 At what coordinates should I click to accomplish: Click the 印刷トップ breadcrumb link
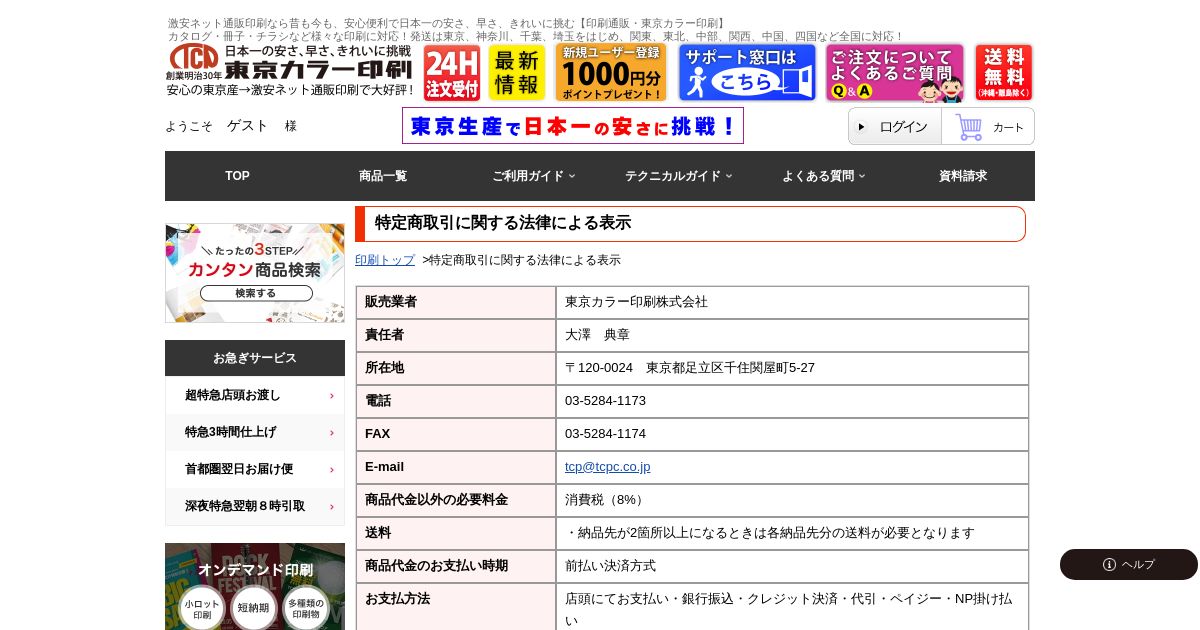(x=385, y=260)
